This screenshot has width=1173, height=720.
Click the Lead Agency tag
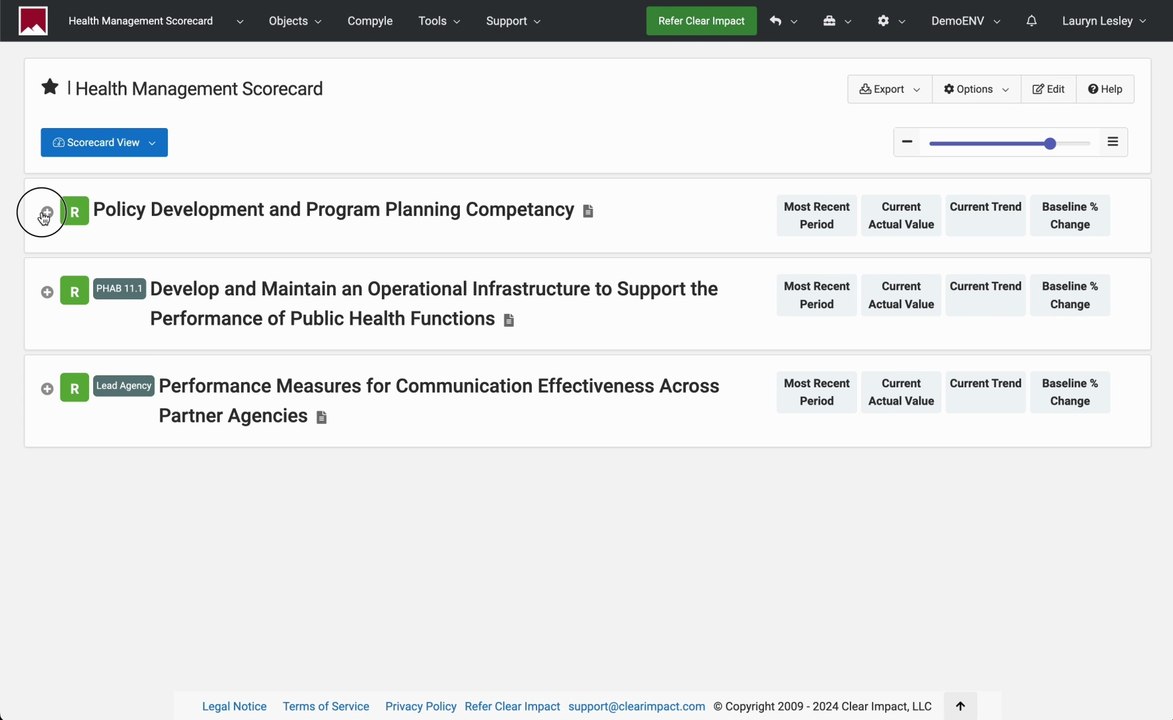pyautogui.click(x=123, y=385)
